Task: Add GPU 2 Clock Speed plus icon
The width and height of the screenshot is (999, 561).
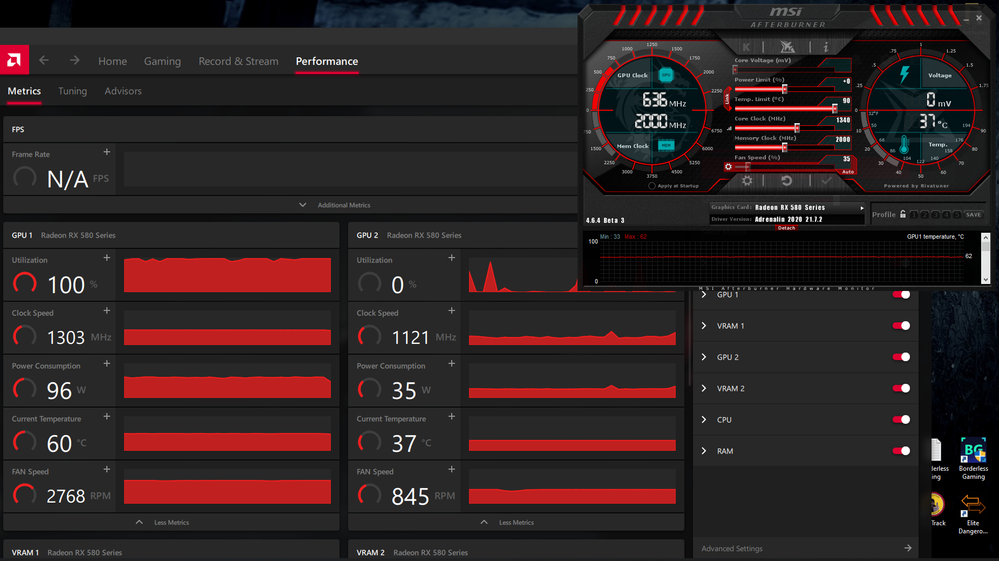Action: click(452, 311)
